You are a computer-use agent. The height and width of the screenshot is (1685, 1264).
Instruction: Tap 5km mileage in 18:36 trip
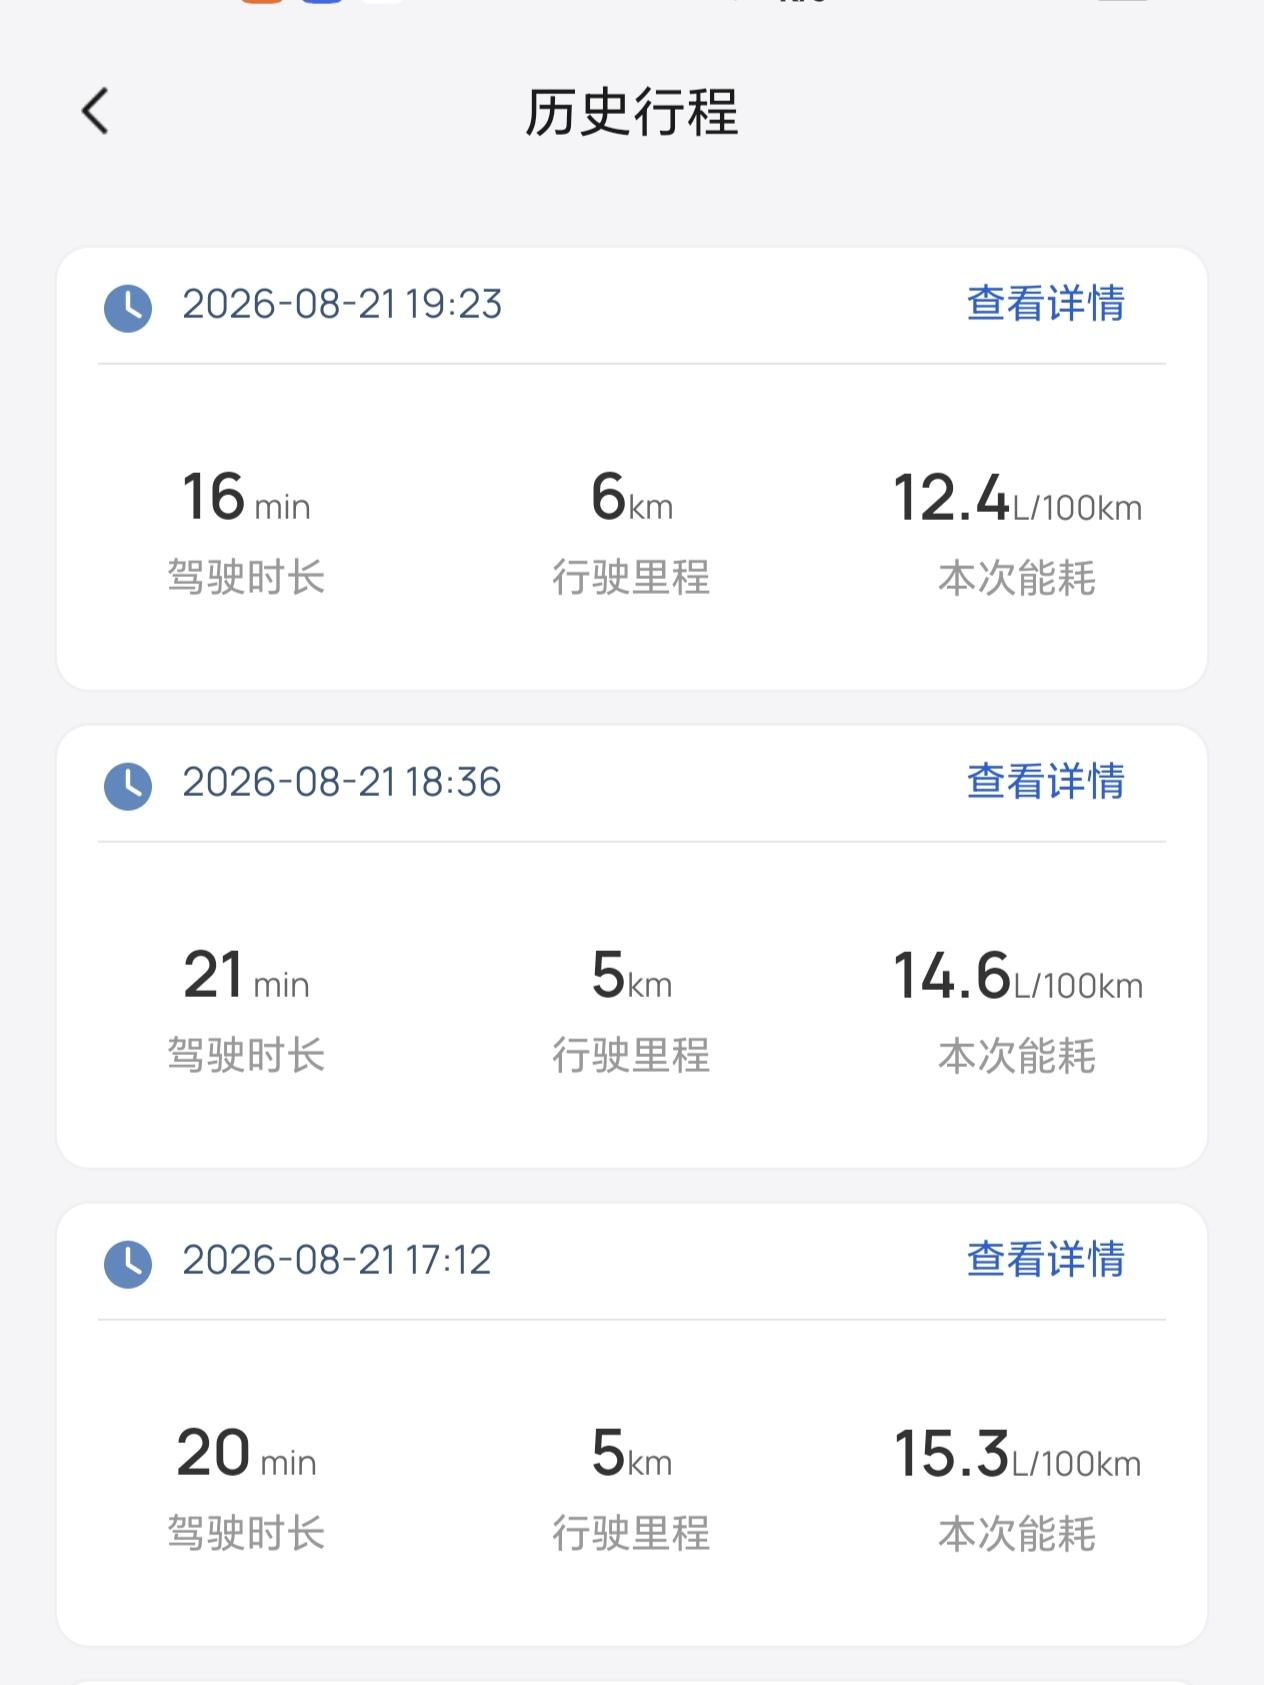632,975
